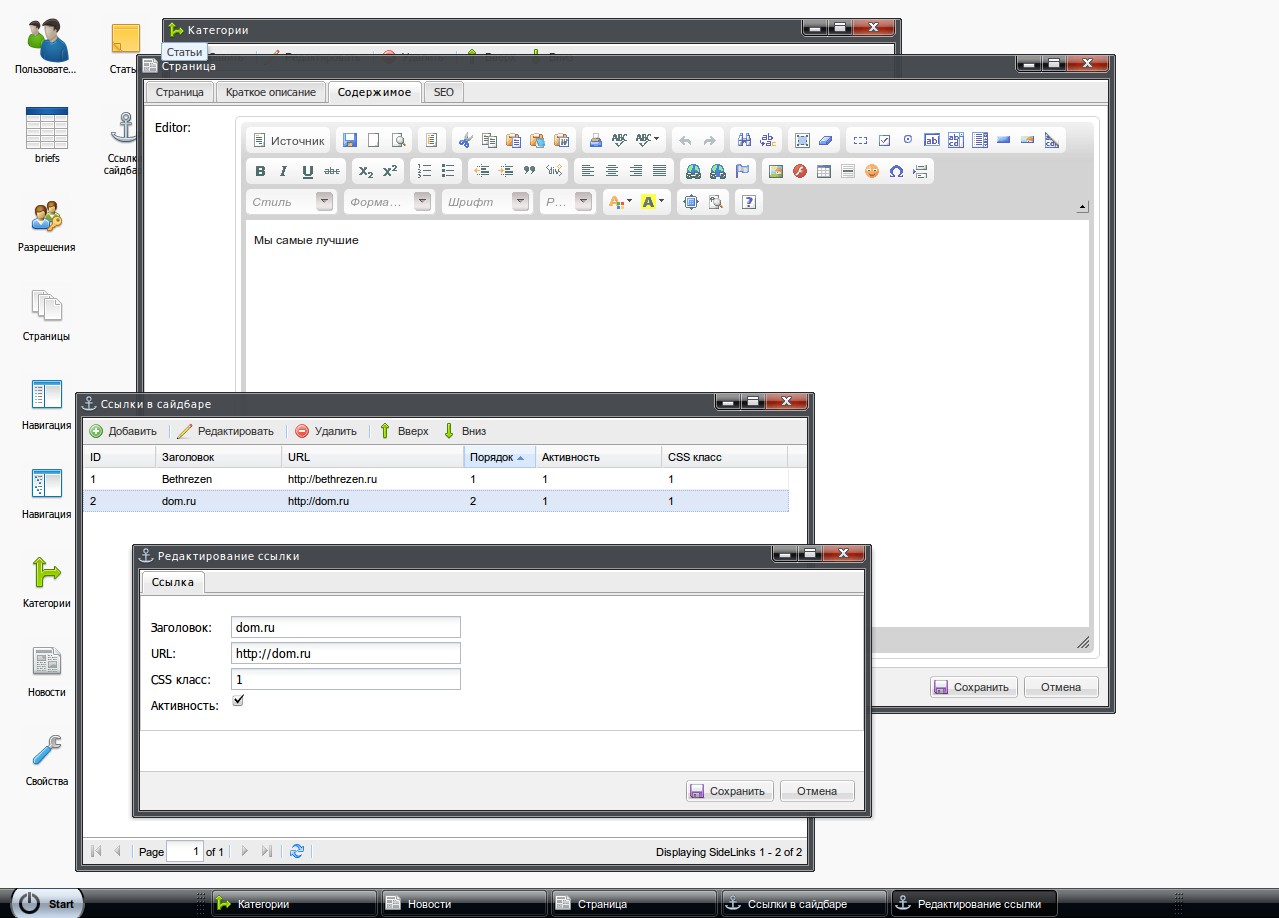Insert a radio button form element icon
Image resolution: width=1279 pixels, height=918 pixels.
(x=908, y=141)
